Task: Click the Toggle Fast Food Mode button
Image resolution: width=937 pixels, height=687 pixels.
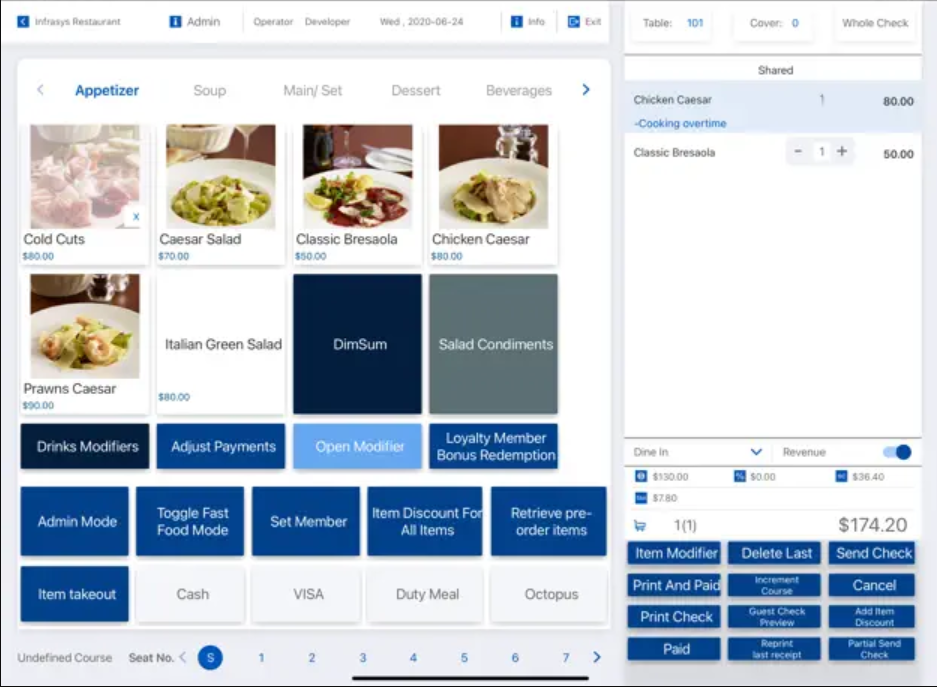Action: tap(192, 521)
